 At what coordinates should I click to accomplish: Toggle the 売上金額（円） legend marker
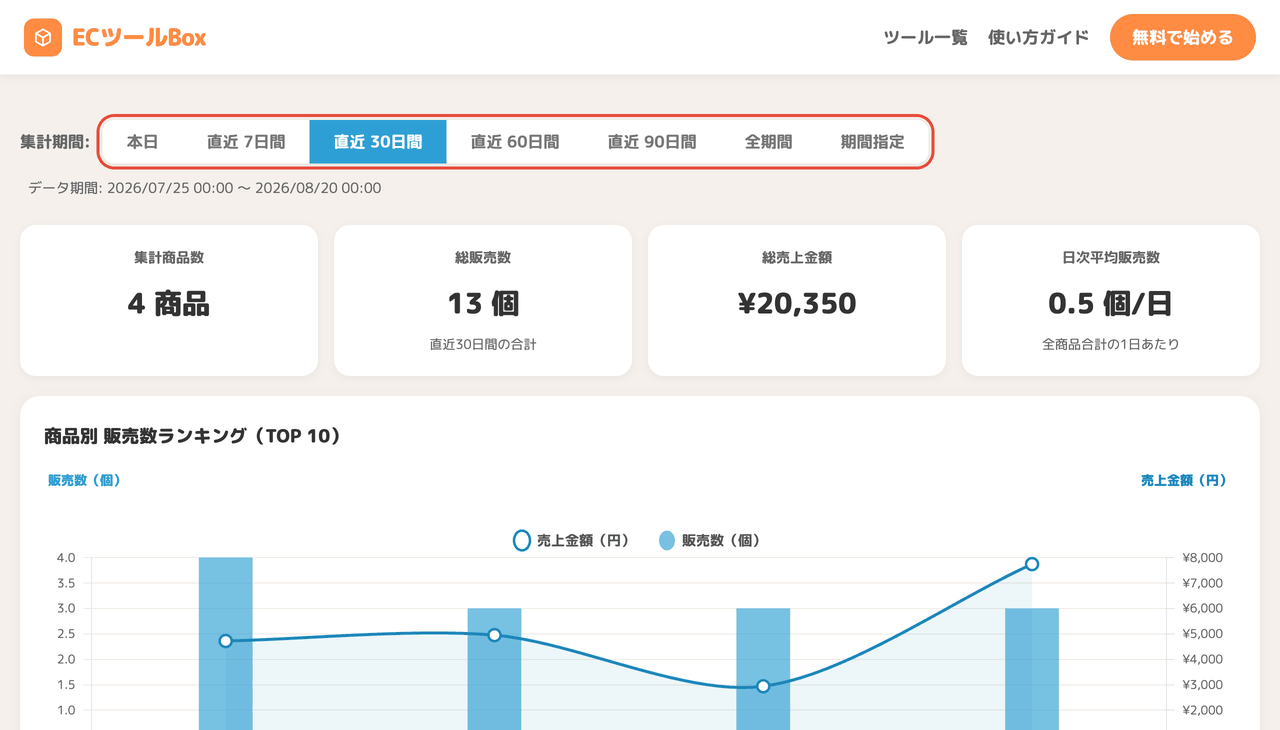(x=521, y=541)
